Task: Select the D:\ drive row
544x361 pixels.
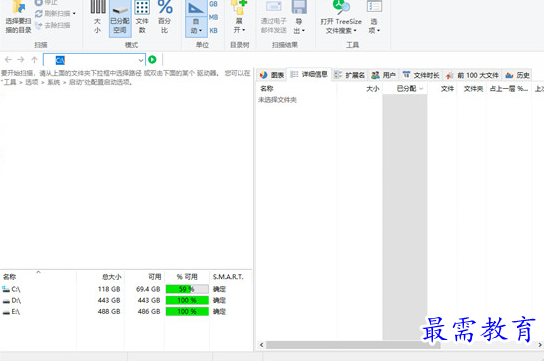Action: tap(126, 300)
